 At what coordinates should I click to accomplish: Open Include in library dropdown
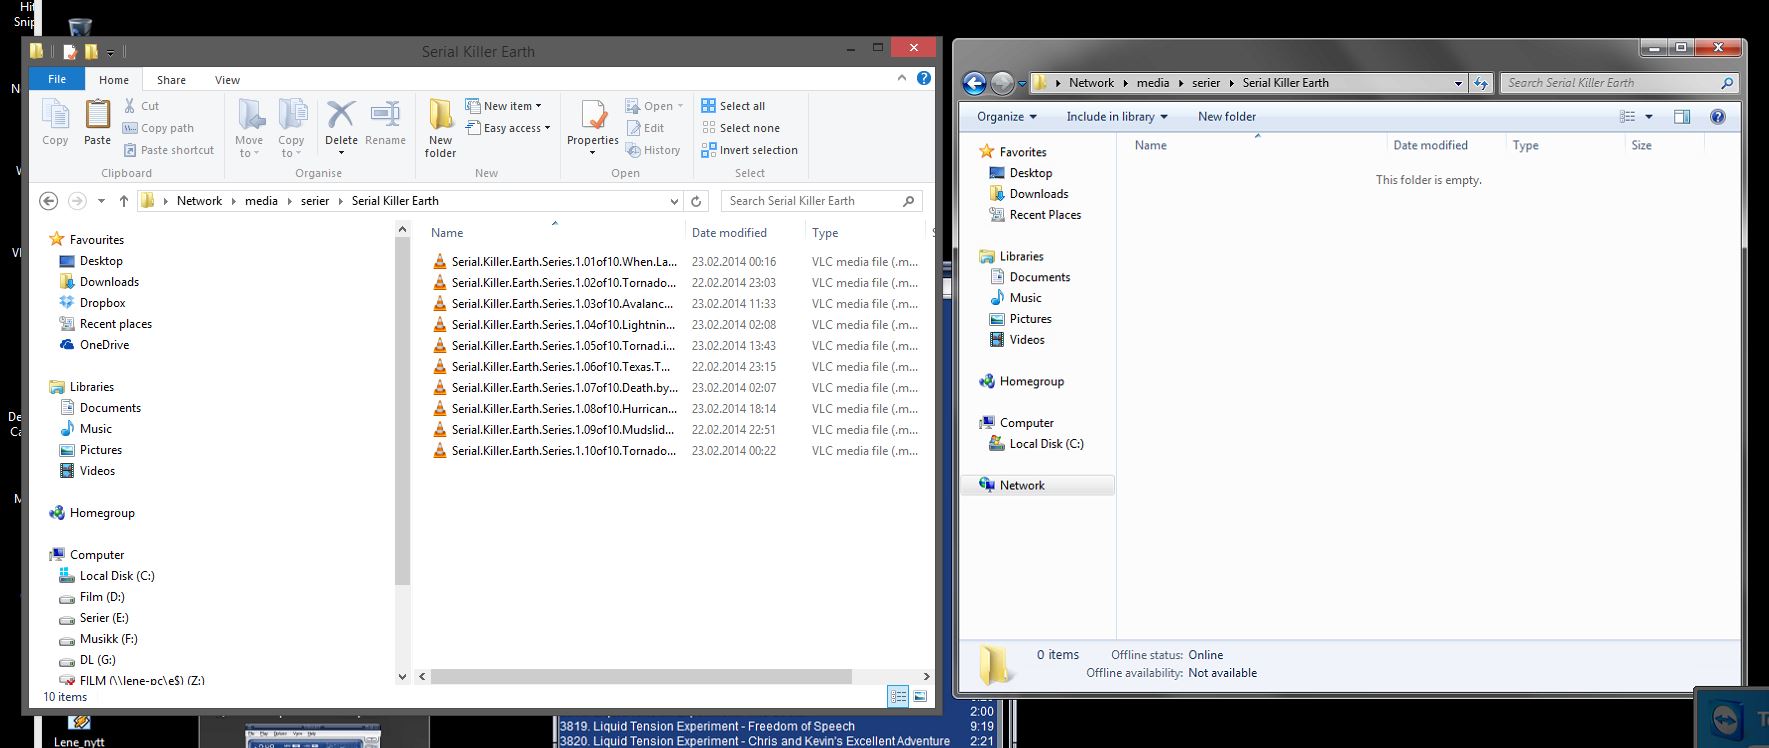[x=1117, y=117]
